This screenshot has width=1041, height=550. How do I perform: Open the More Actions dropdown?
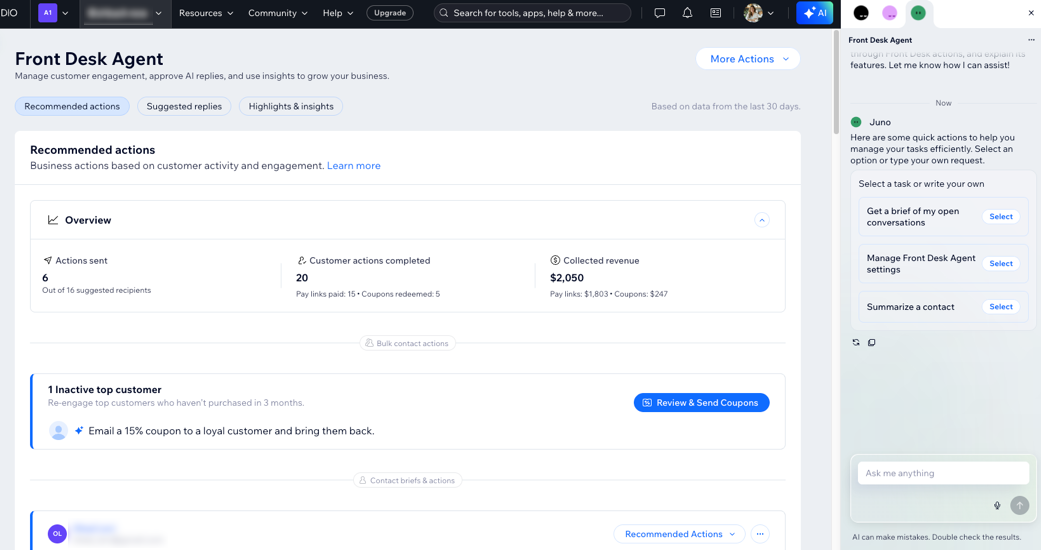coord(748,58)
